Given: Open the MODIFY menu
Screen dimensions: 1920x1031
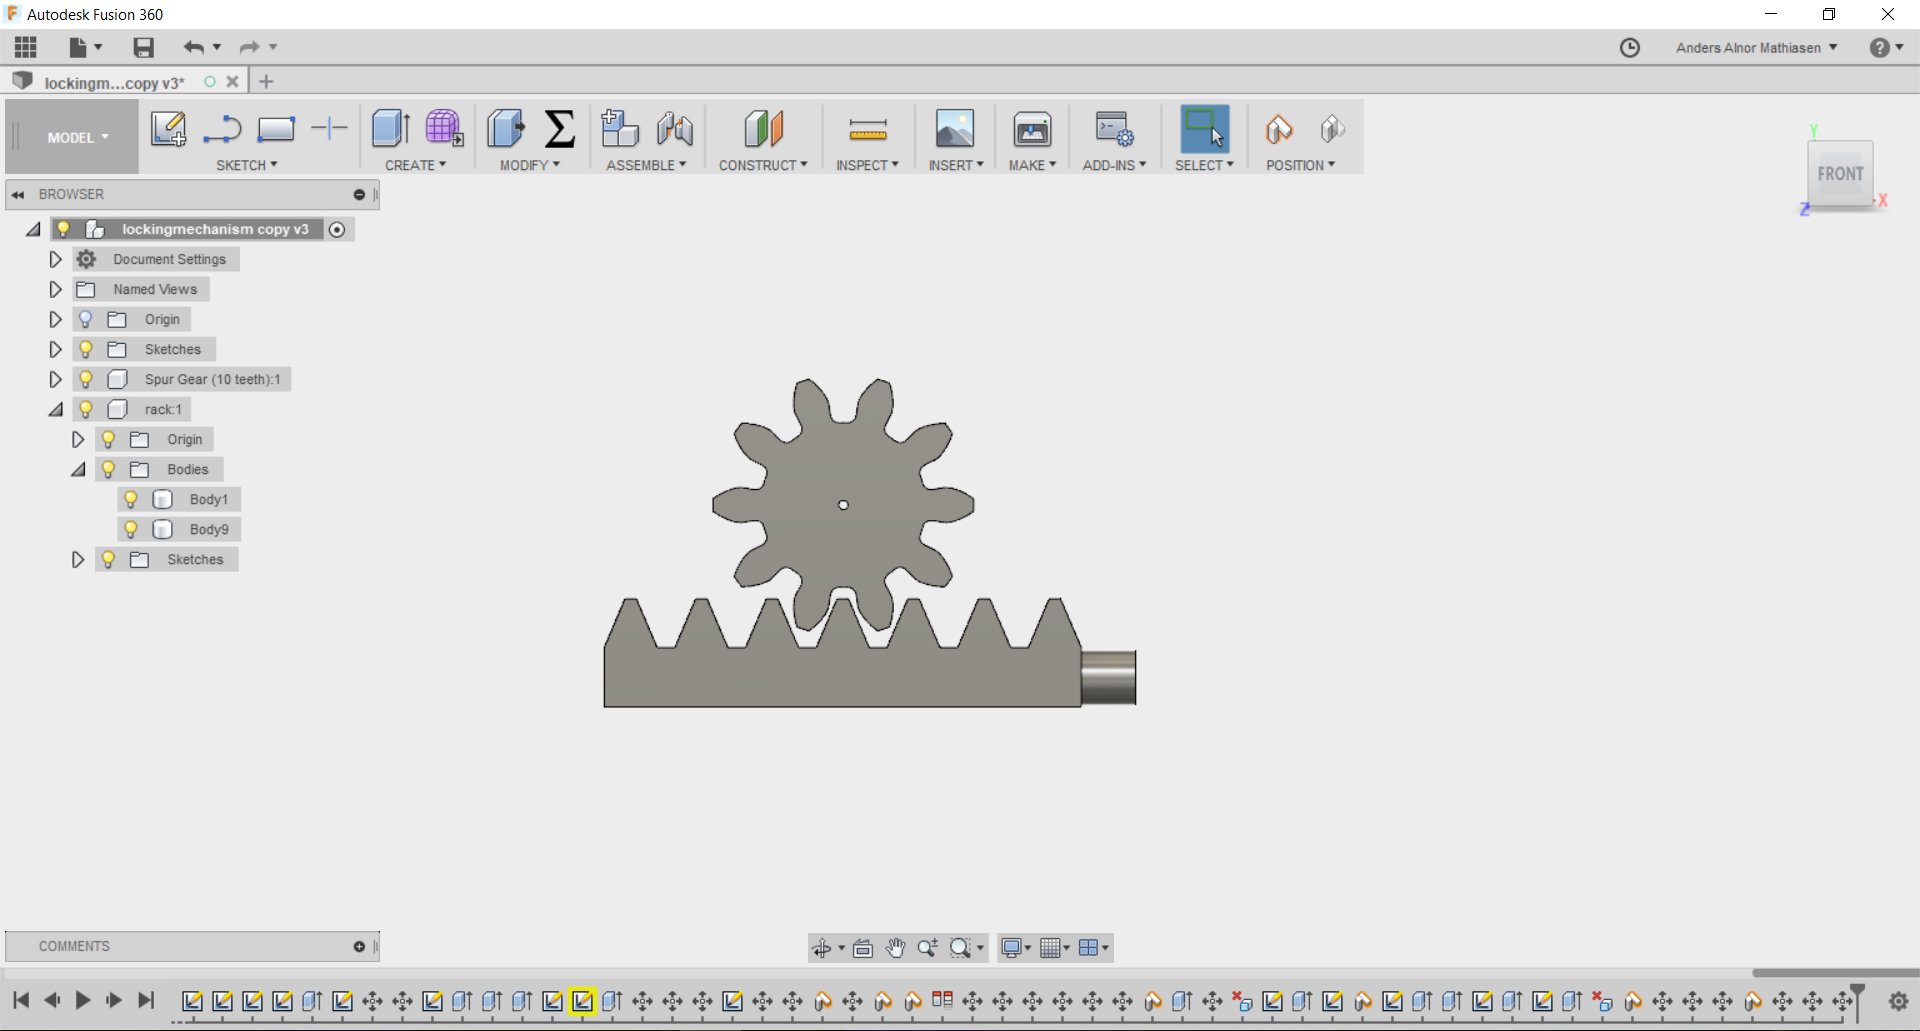Looking at the screenshot, I should click(x=530, y=165).
